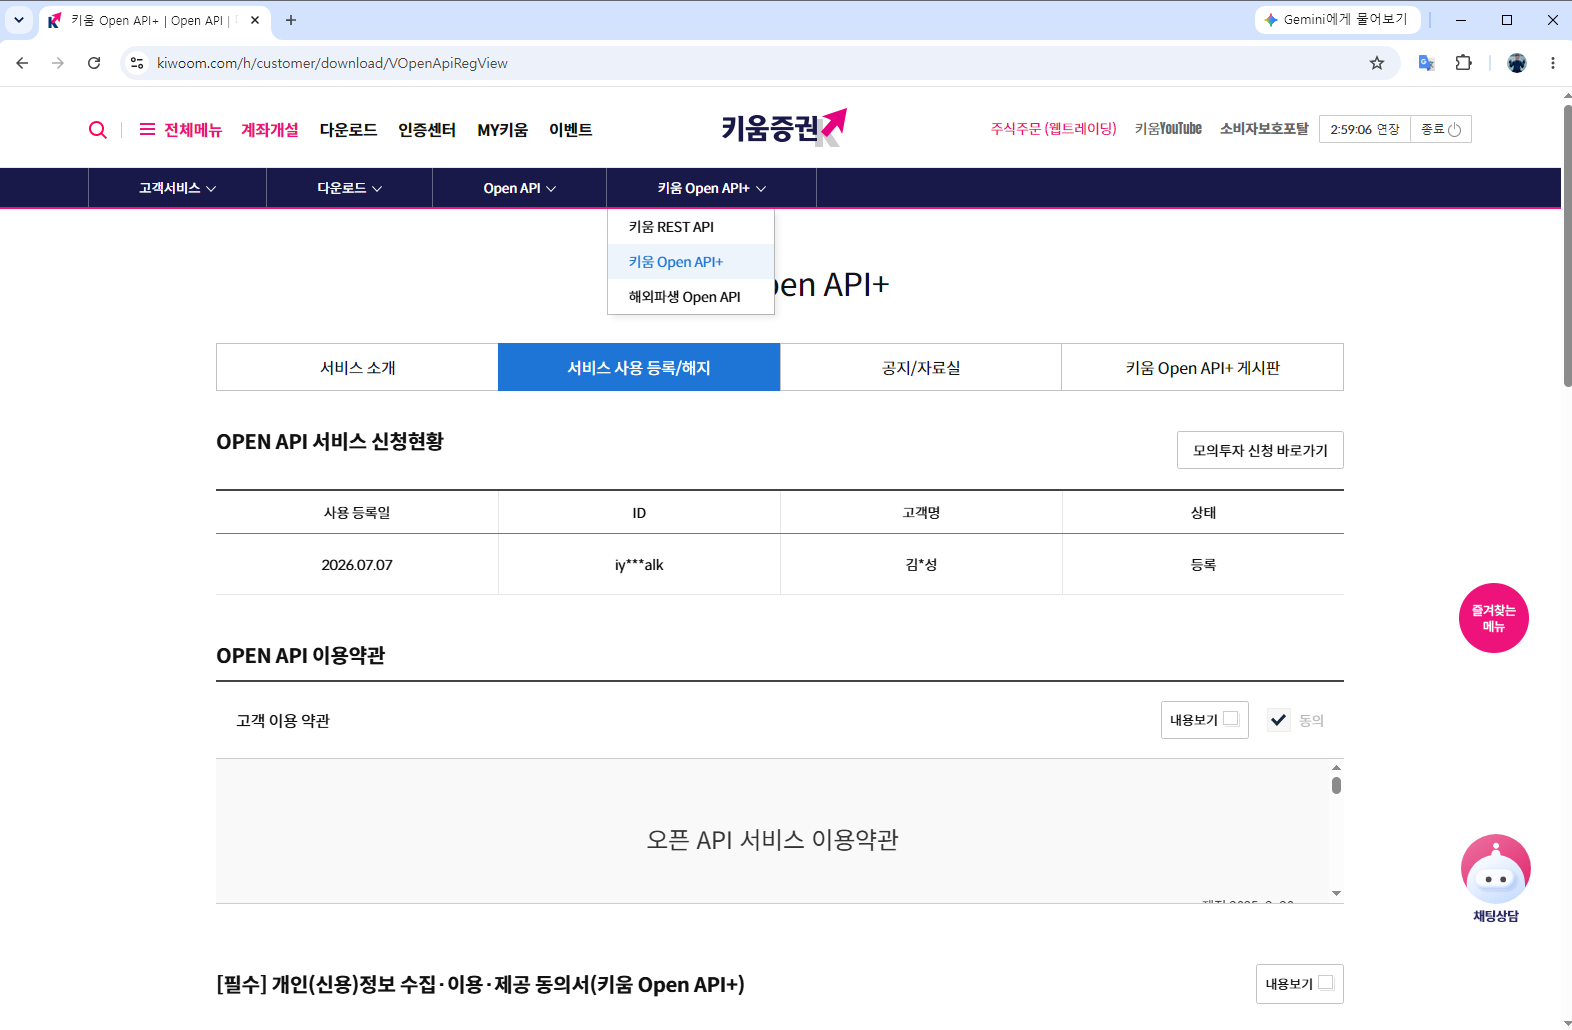1572x1030 pixels.
Task: Go back with the browser back arrow
Action: 22,63
